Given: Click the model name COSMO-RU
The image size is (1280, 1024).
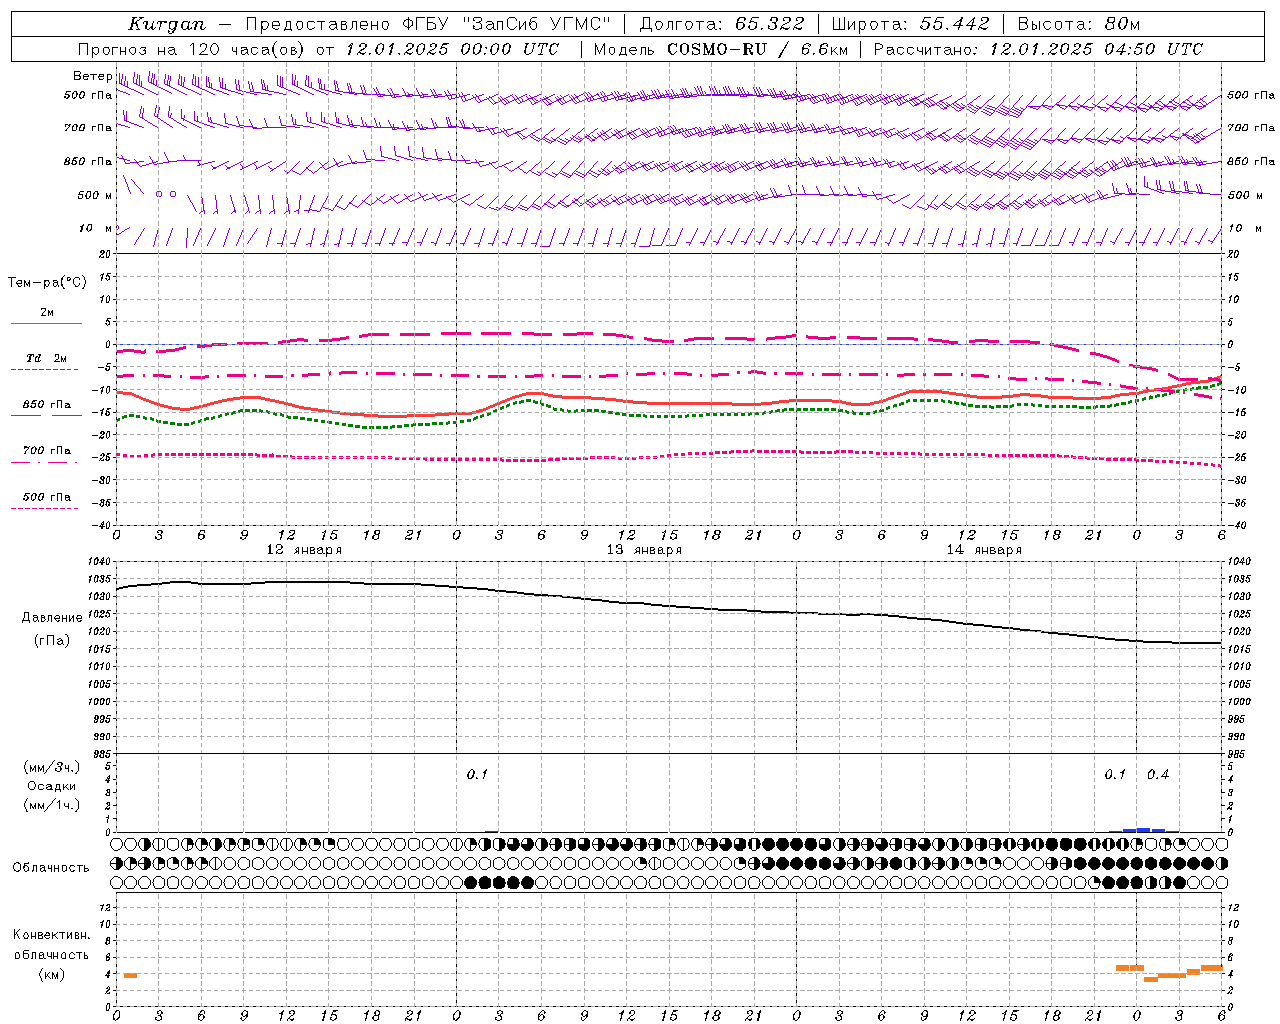Looking at the screenshot, I should click(x=716, y=49).
